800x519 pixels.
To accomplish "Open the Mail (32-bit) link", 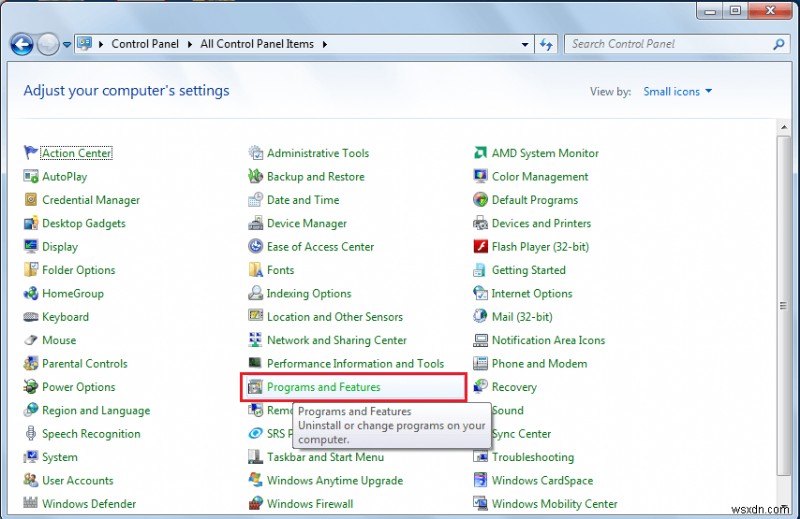I will point(522,317).
